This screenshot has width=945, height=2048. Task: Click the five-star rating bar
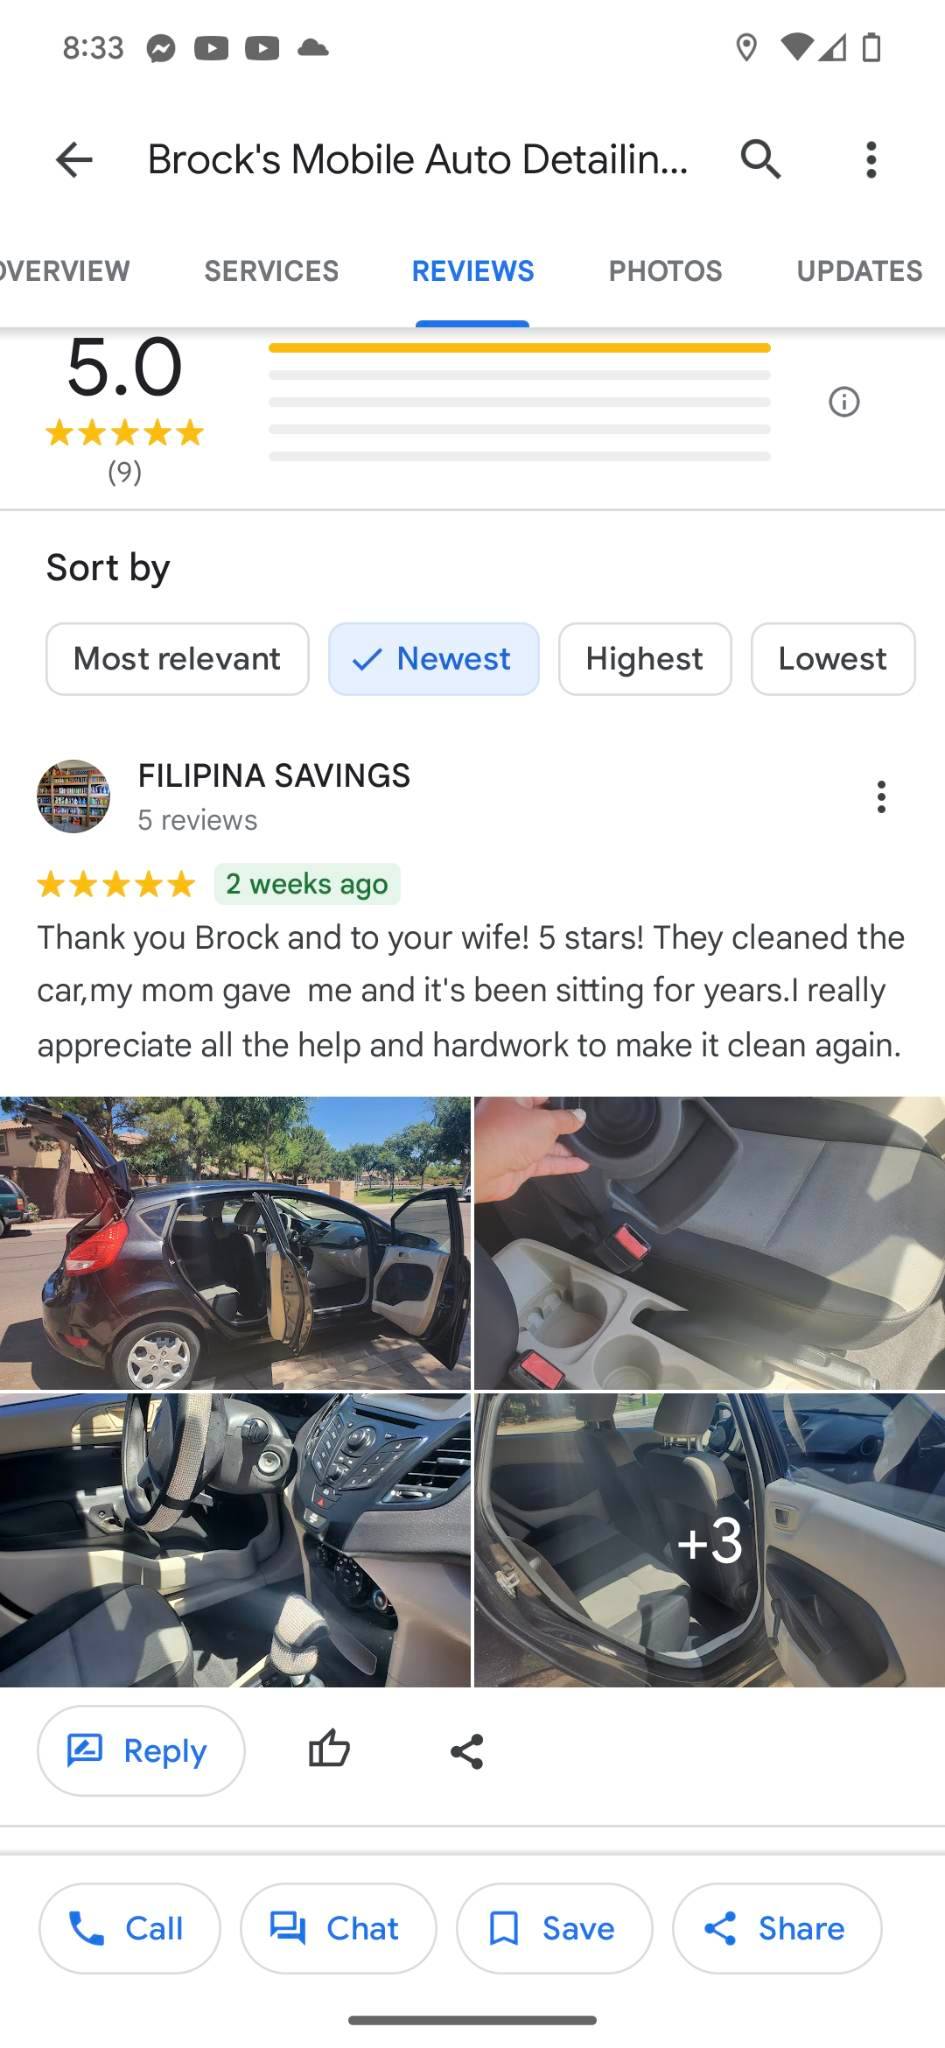pyautogui.click(x=519, y=348)
